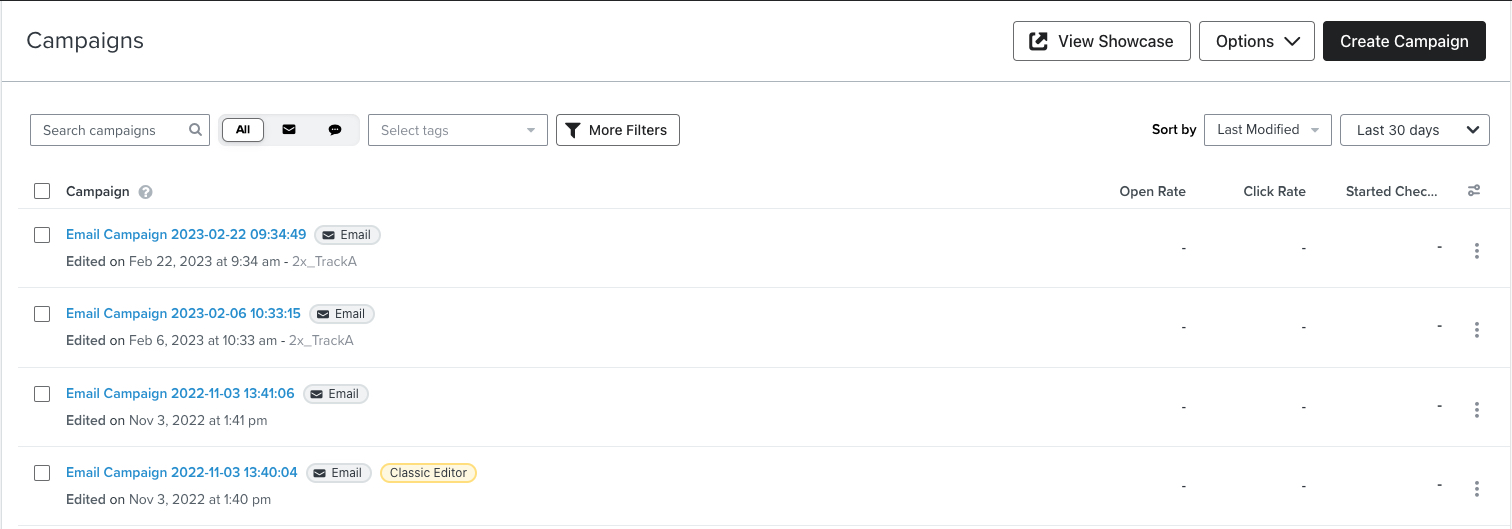
Task: Toggle the select-all campaigns checkbox
Action: coord(42,191)
